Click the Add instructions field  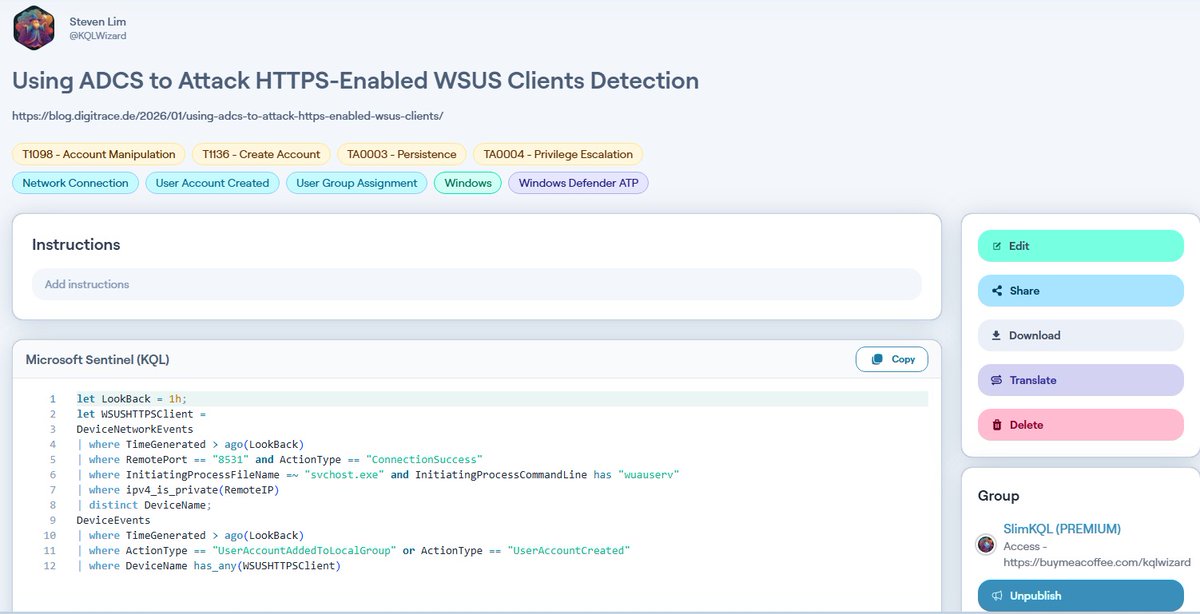click(x=476, y=284)
